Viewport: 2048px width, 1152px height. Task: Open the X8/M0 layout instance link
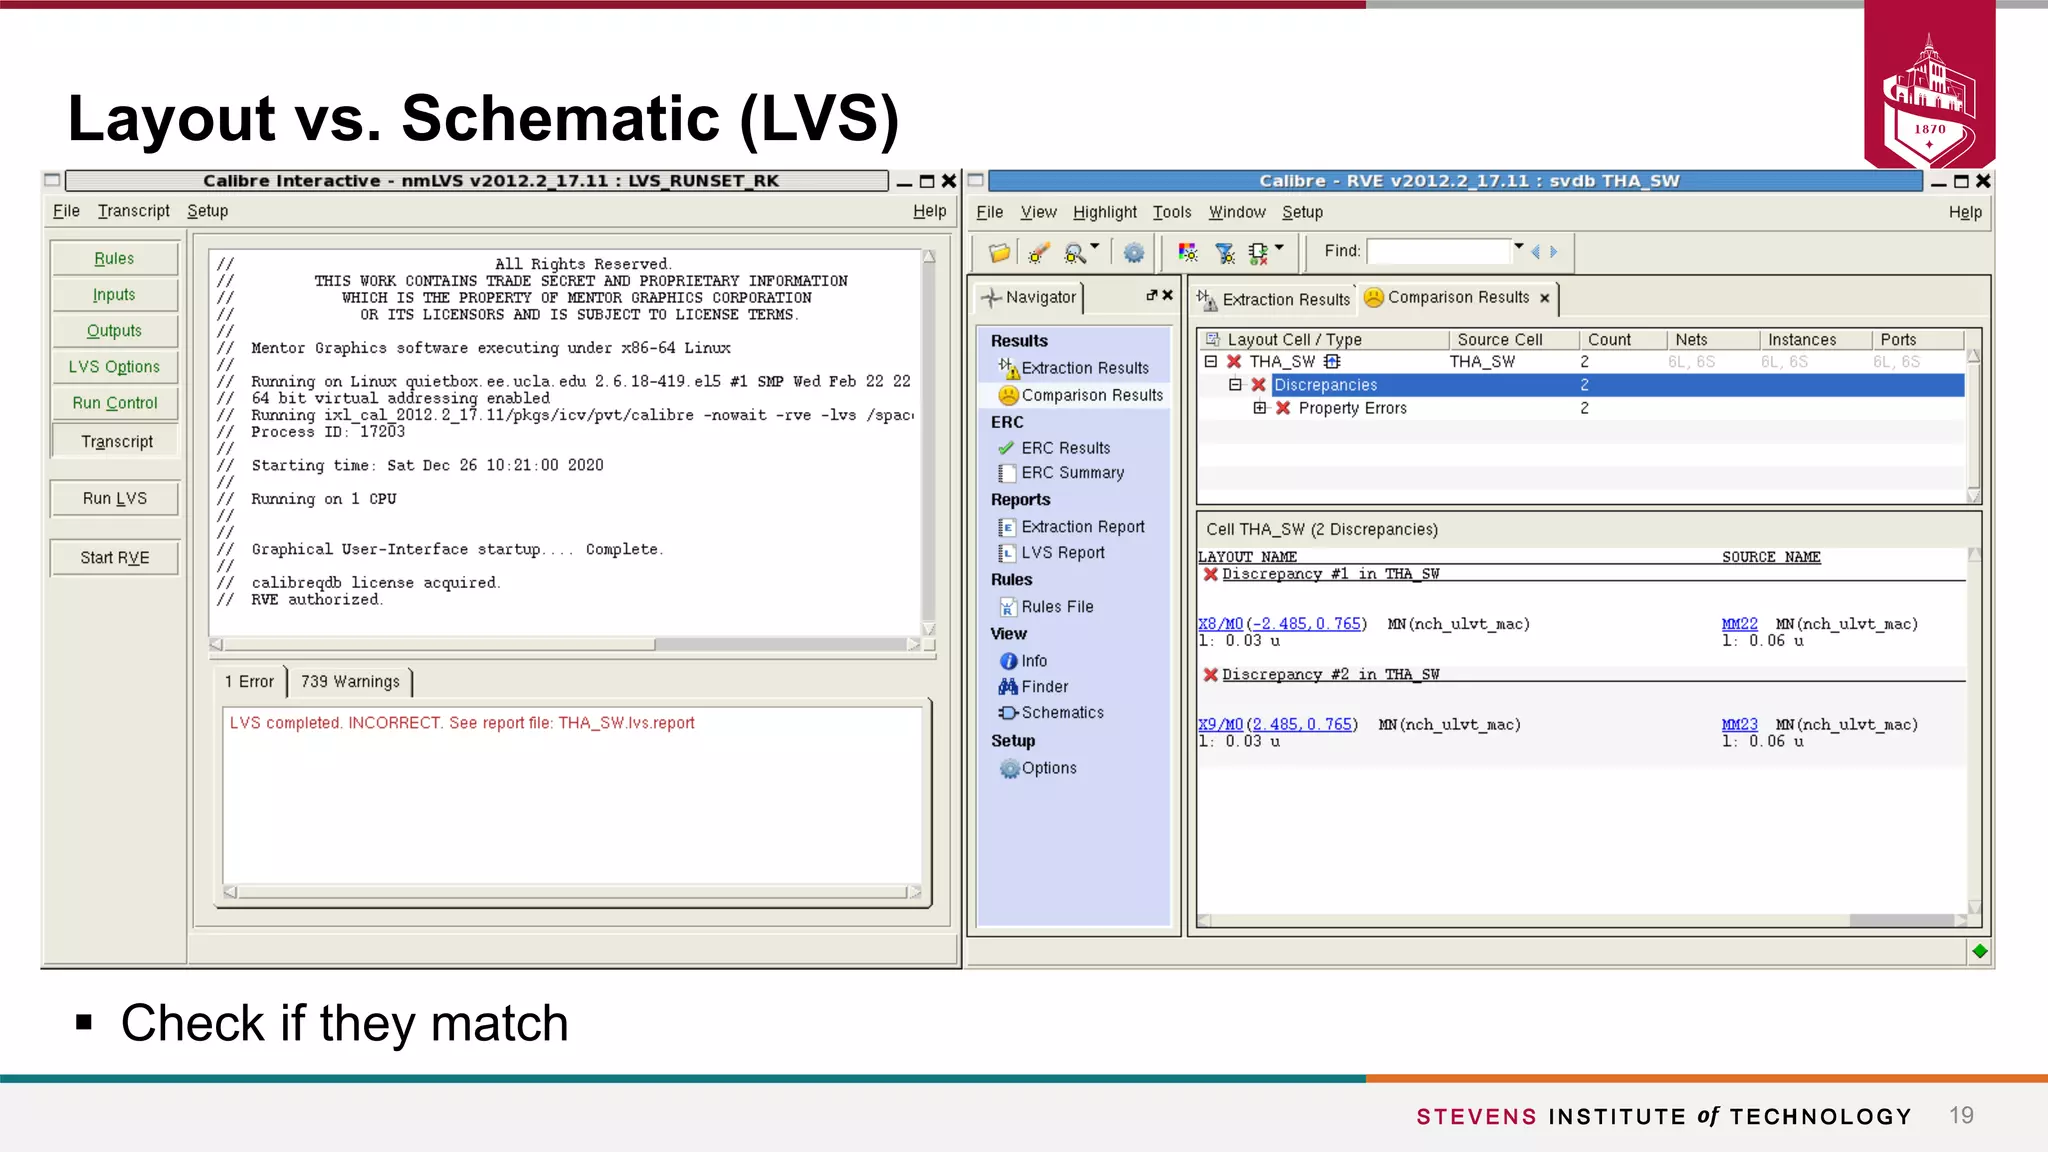coord(1220,624)
